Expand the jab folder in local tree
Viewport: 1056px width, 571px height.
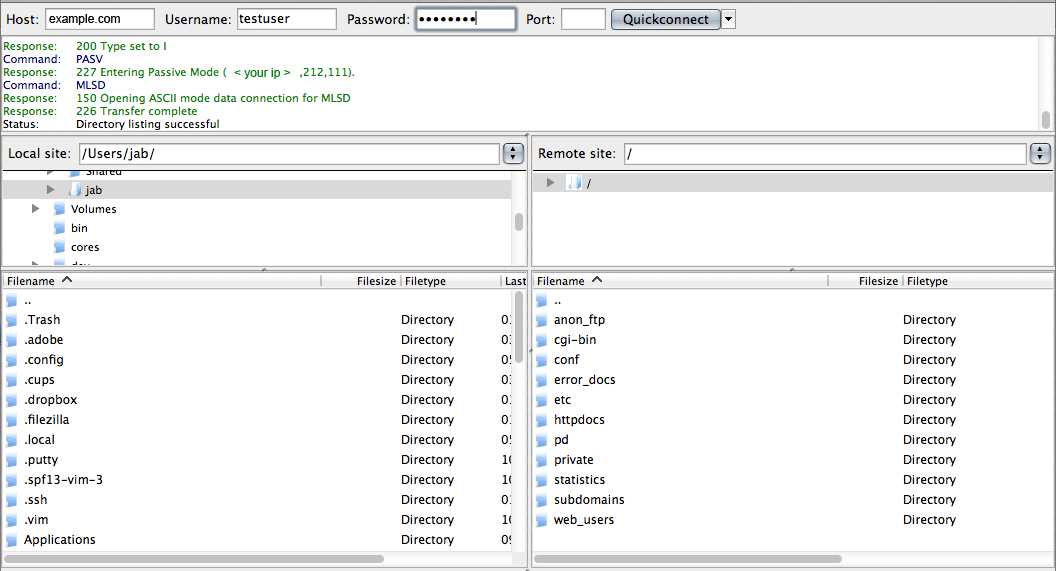point(50,190)
